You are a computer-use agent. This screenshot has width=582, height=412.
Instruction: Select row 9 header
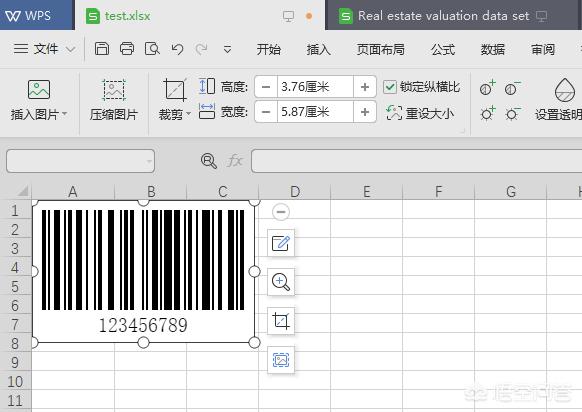click(15, 362)
